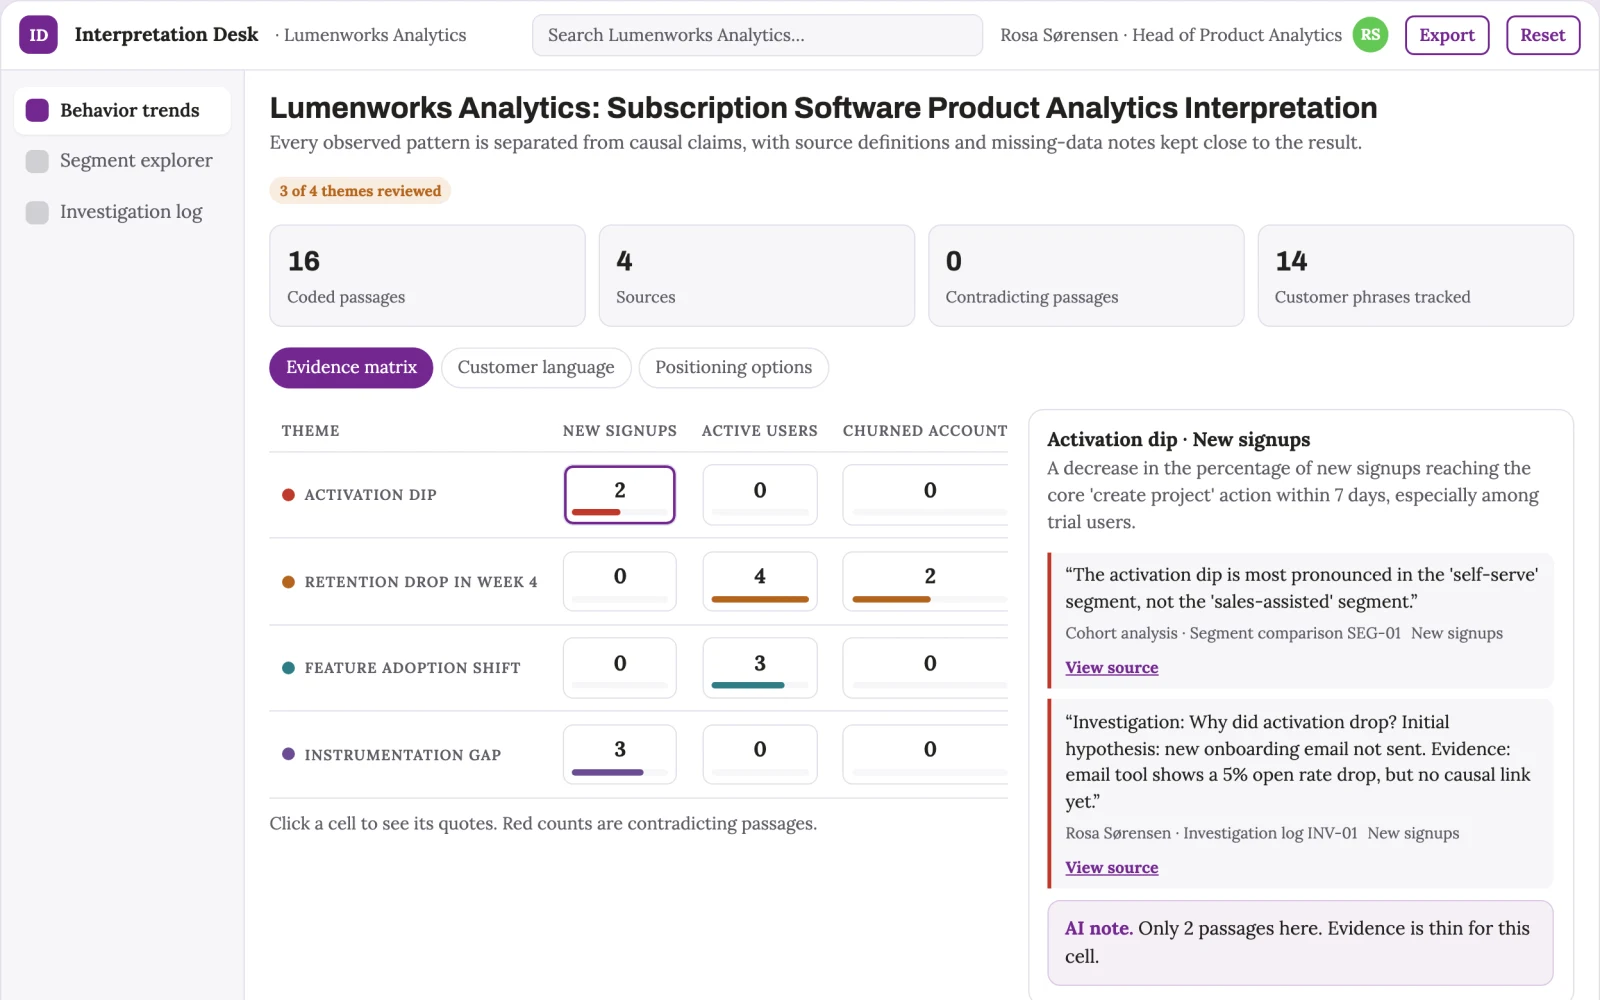Select Instrumentation gap New signups cell
Image resolution: width=1600 pixels, height=1000 pixels.
coord(620,754)
